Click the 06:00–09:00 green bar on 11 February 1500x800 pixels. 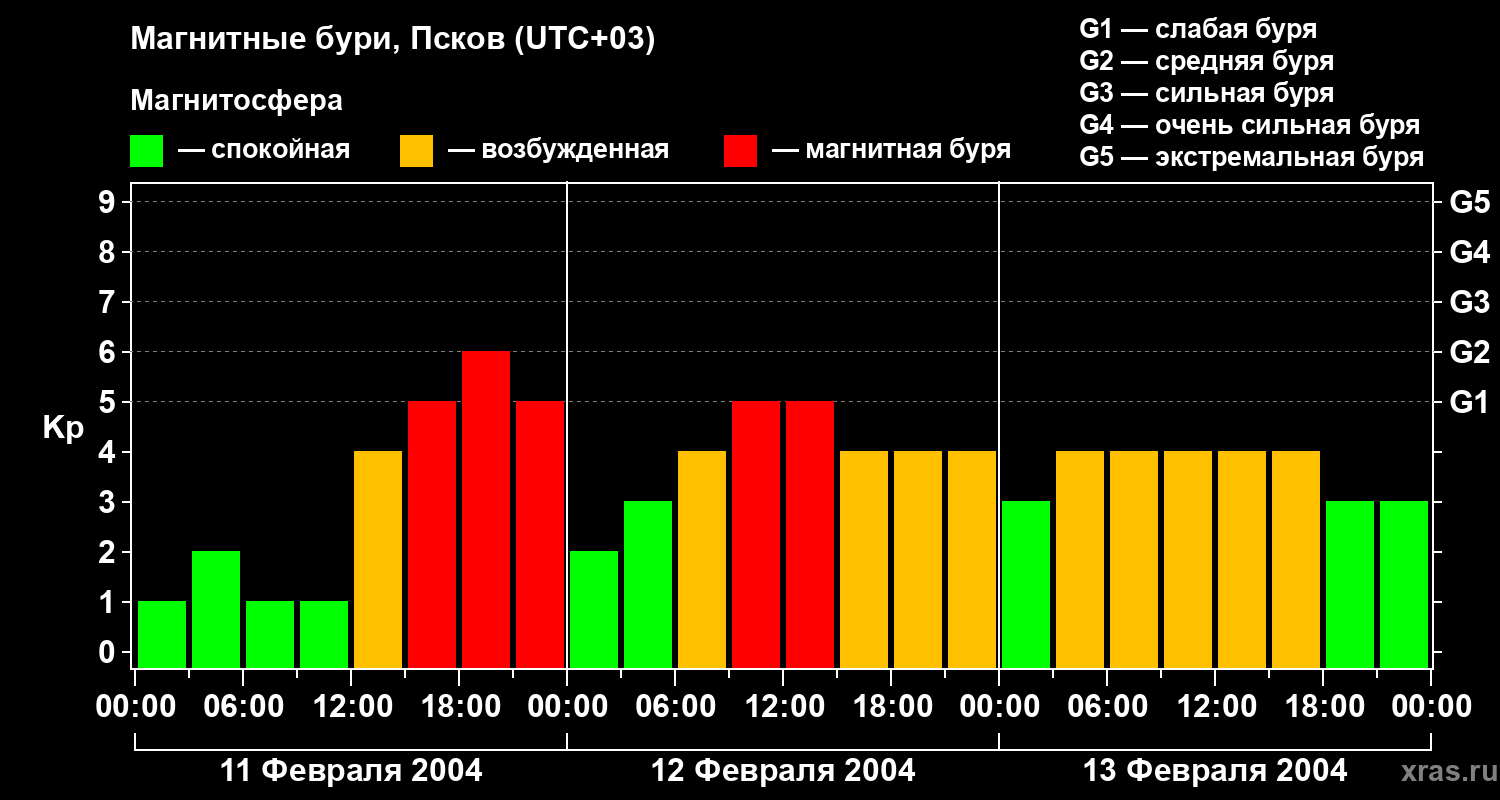point(270,634)
